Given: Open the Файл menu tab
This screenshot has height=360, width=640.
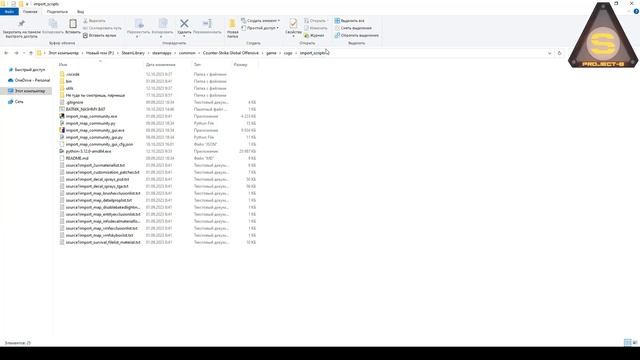Looking at the screenshot, I should click(x=9, y=12).
